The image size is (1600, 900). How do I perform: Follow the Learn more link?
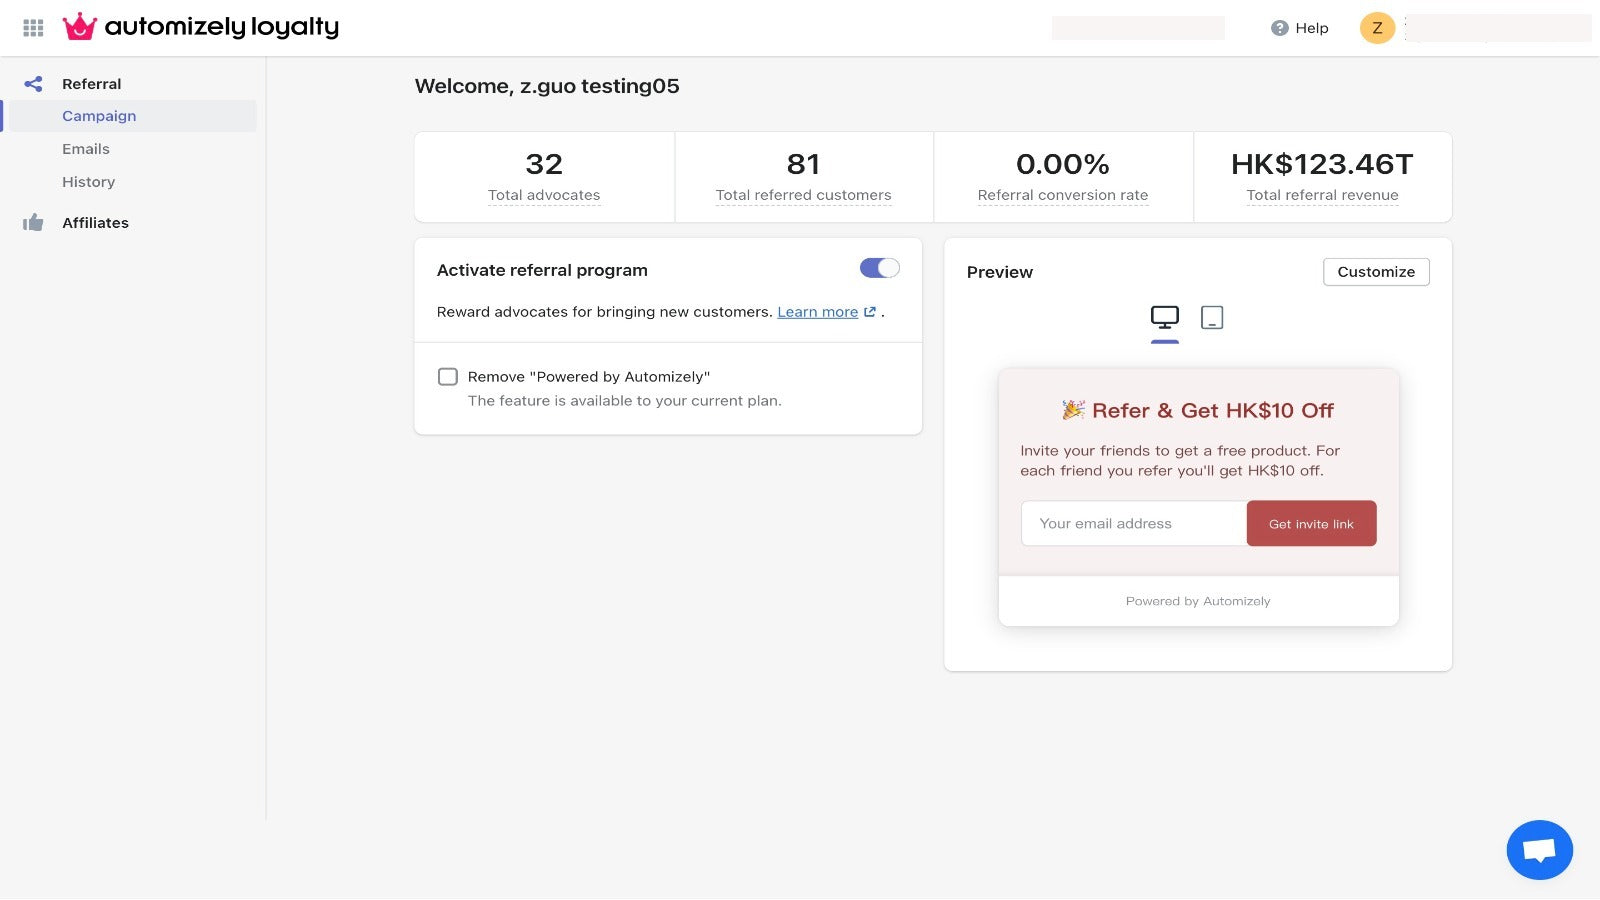coord(817,312)
